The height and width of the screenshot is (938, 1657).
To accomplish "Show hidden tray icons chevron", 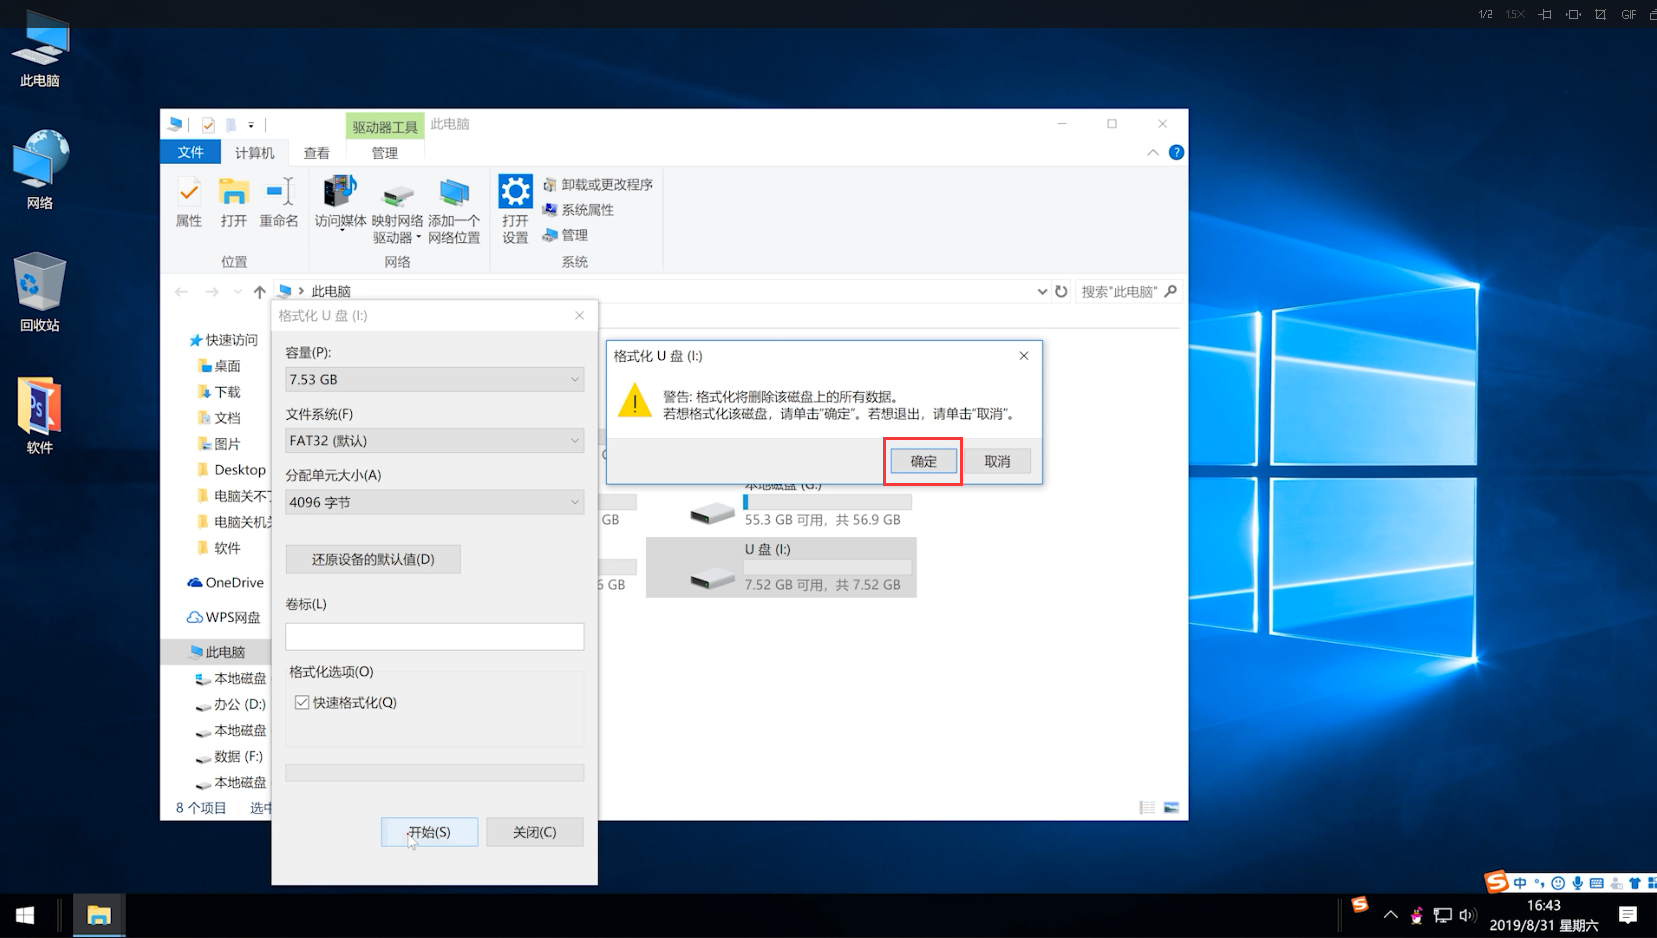I will [1390, 915].
